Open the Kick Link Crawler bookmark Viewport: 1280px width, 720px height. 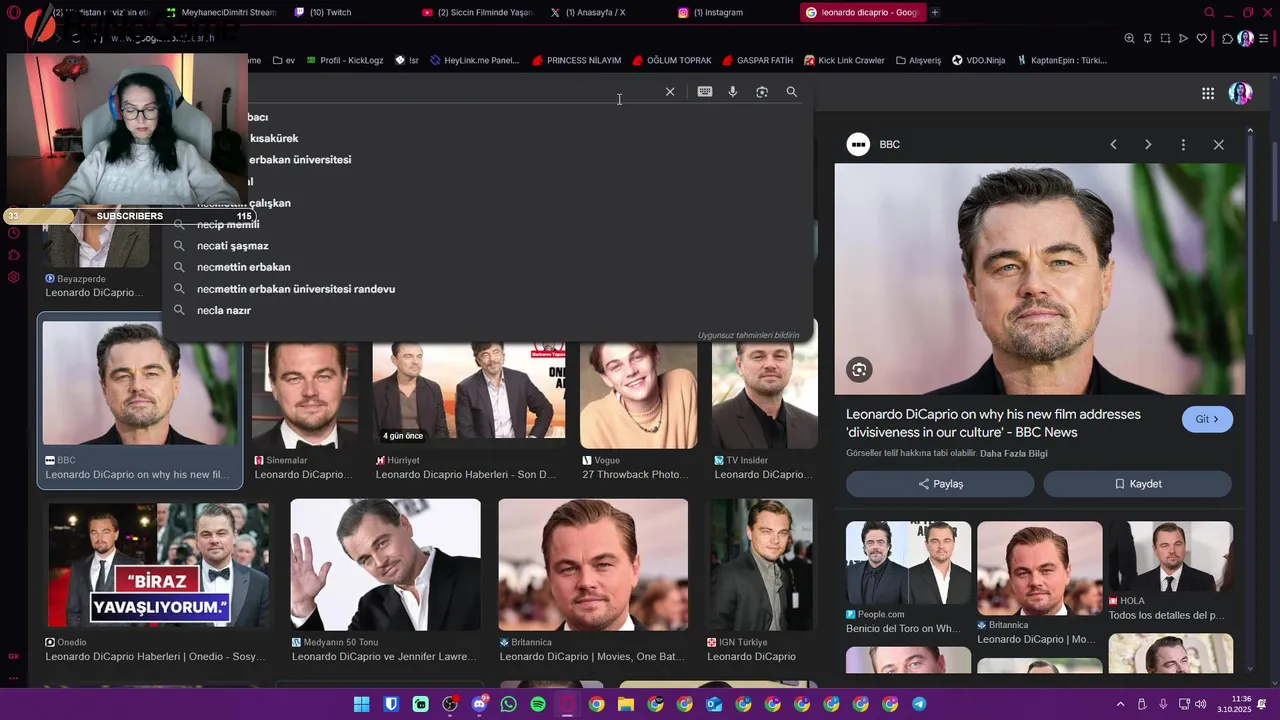[x=844, y=60]
